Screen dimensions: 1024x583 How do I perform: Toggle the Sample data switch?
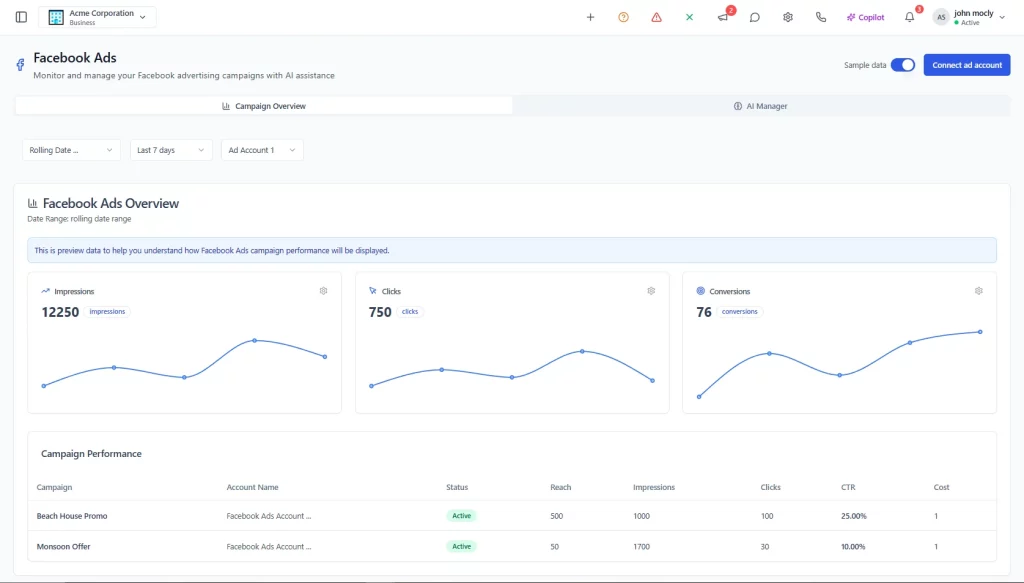(903, 65)
